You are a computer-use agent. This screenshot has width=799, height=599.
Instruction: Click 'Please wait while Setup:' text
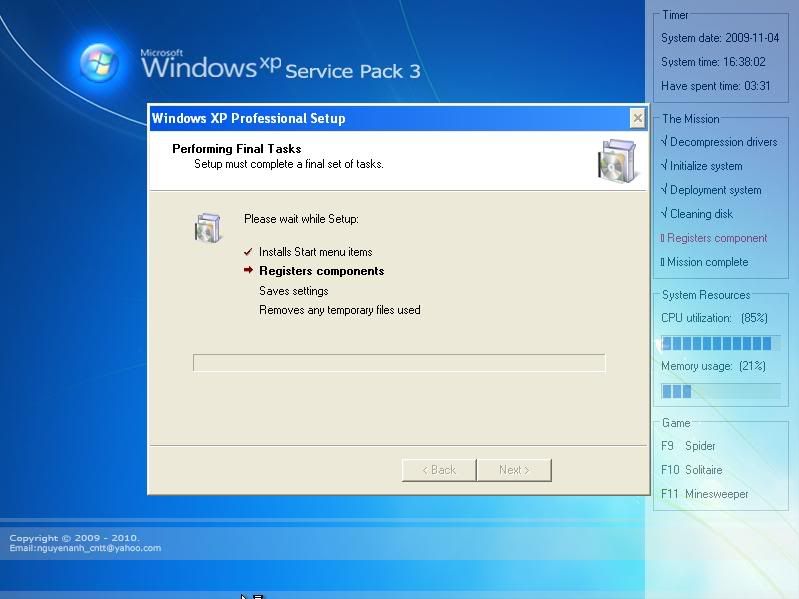pyautogui.click(x=301, y=219)
